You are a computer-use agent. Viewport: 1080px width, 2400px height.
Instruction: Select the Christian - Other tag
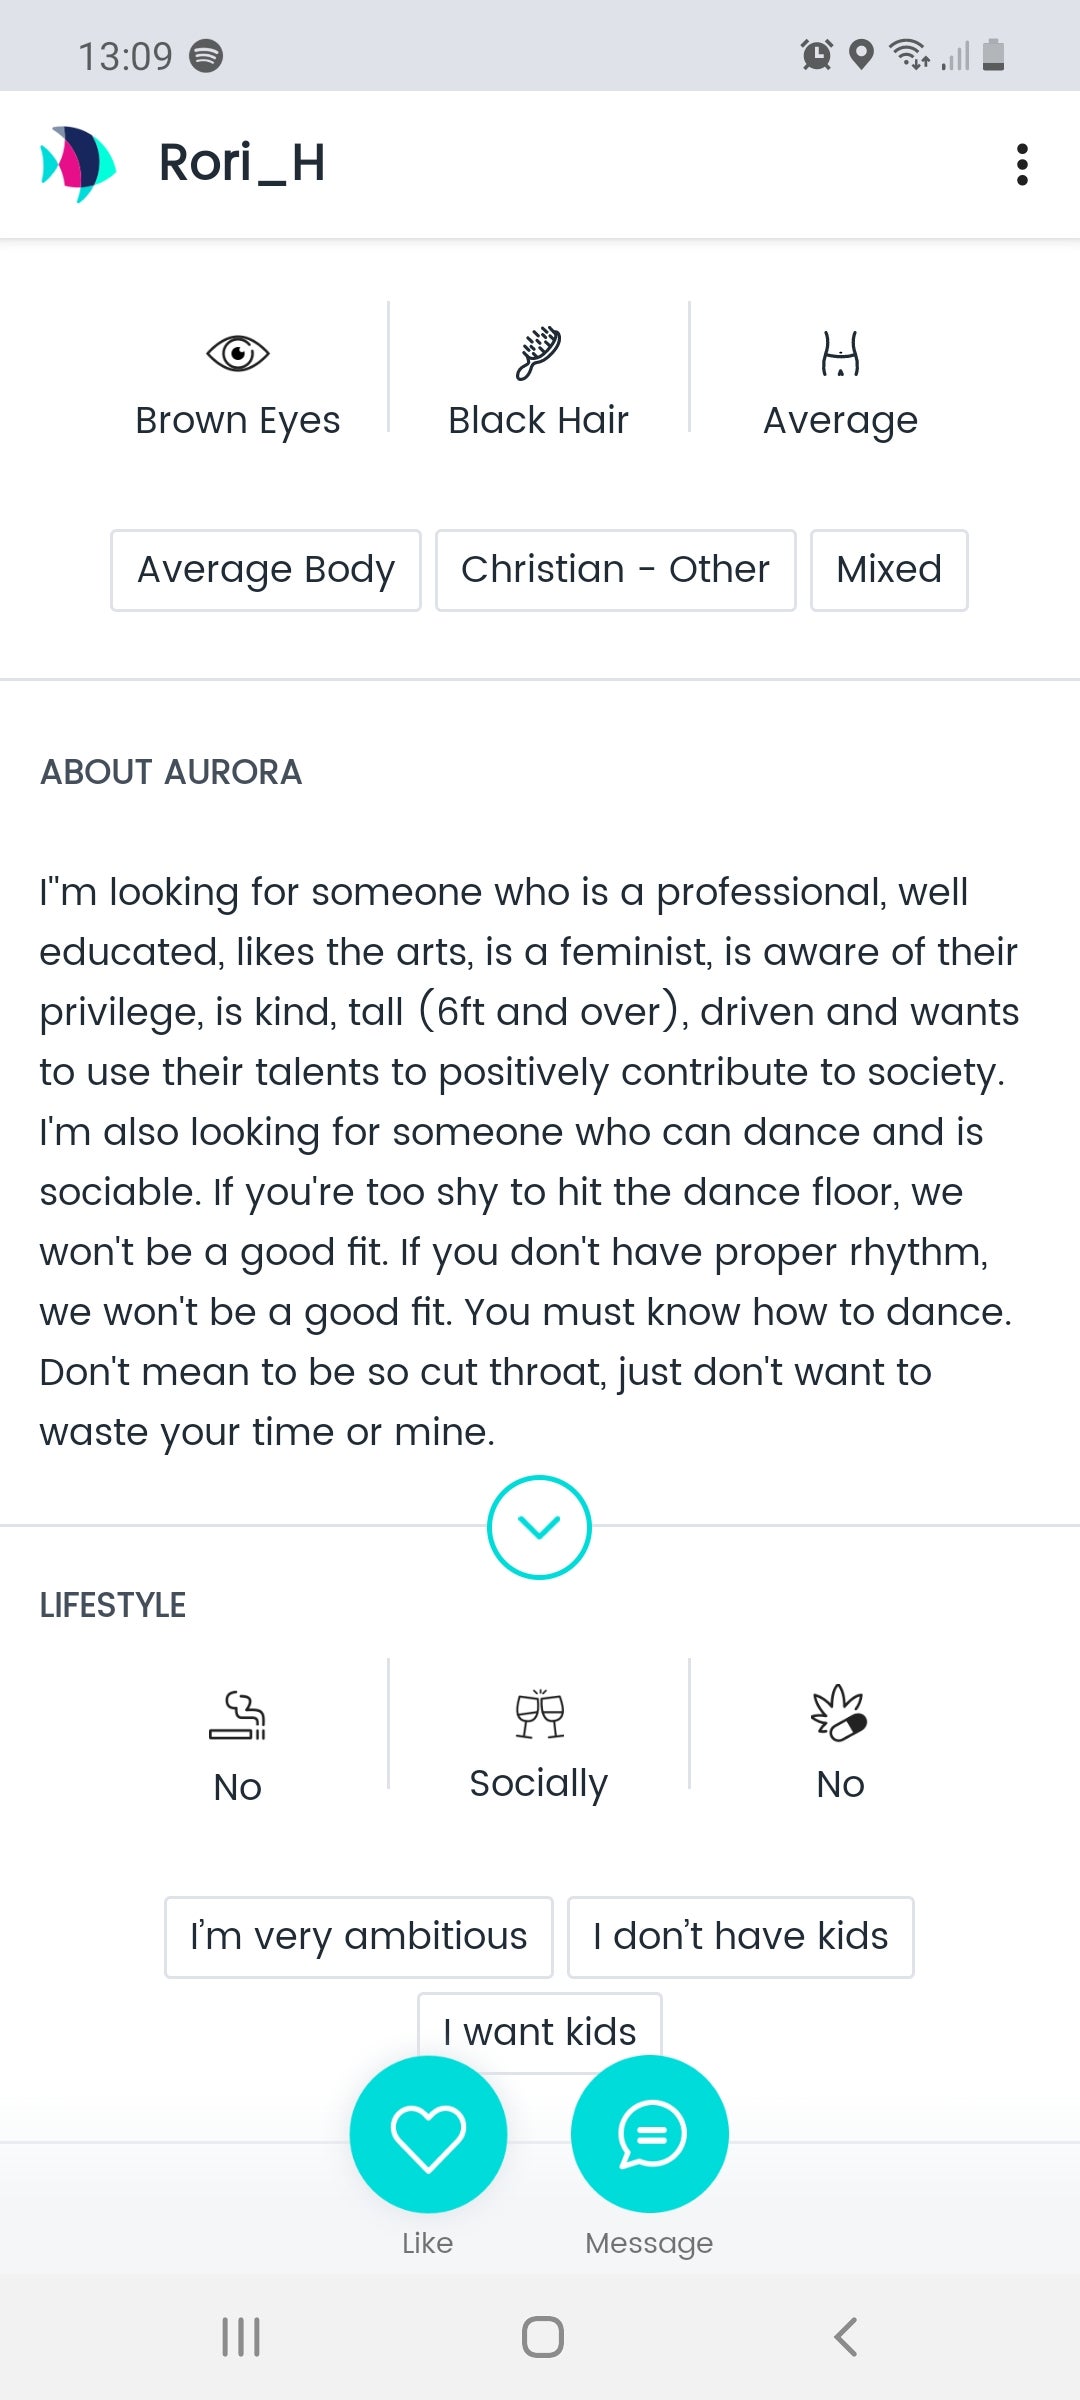(615, 570)
